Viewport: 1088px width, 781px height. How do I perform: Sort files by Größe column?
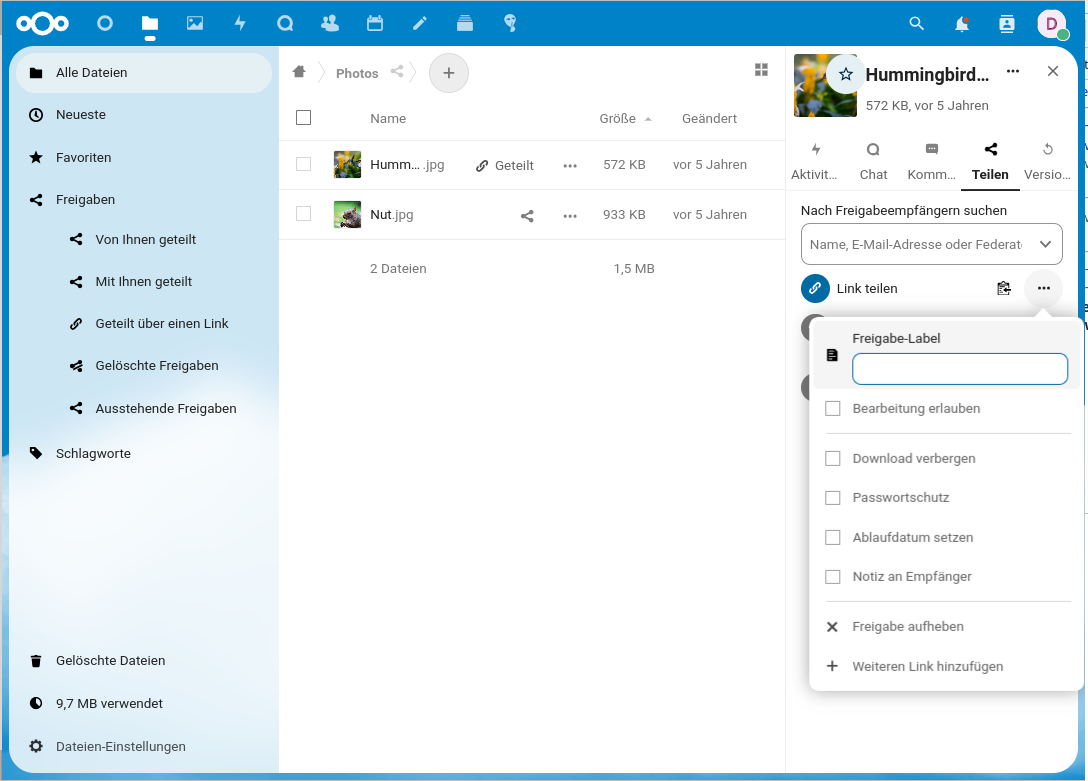coord(617,118)
